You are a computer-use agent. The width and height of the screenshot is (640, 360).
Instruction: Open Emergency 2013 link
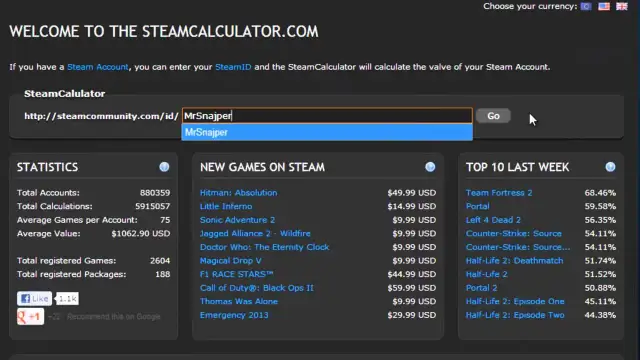[x=234, y=315]
